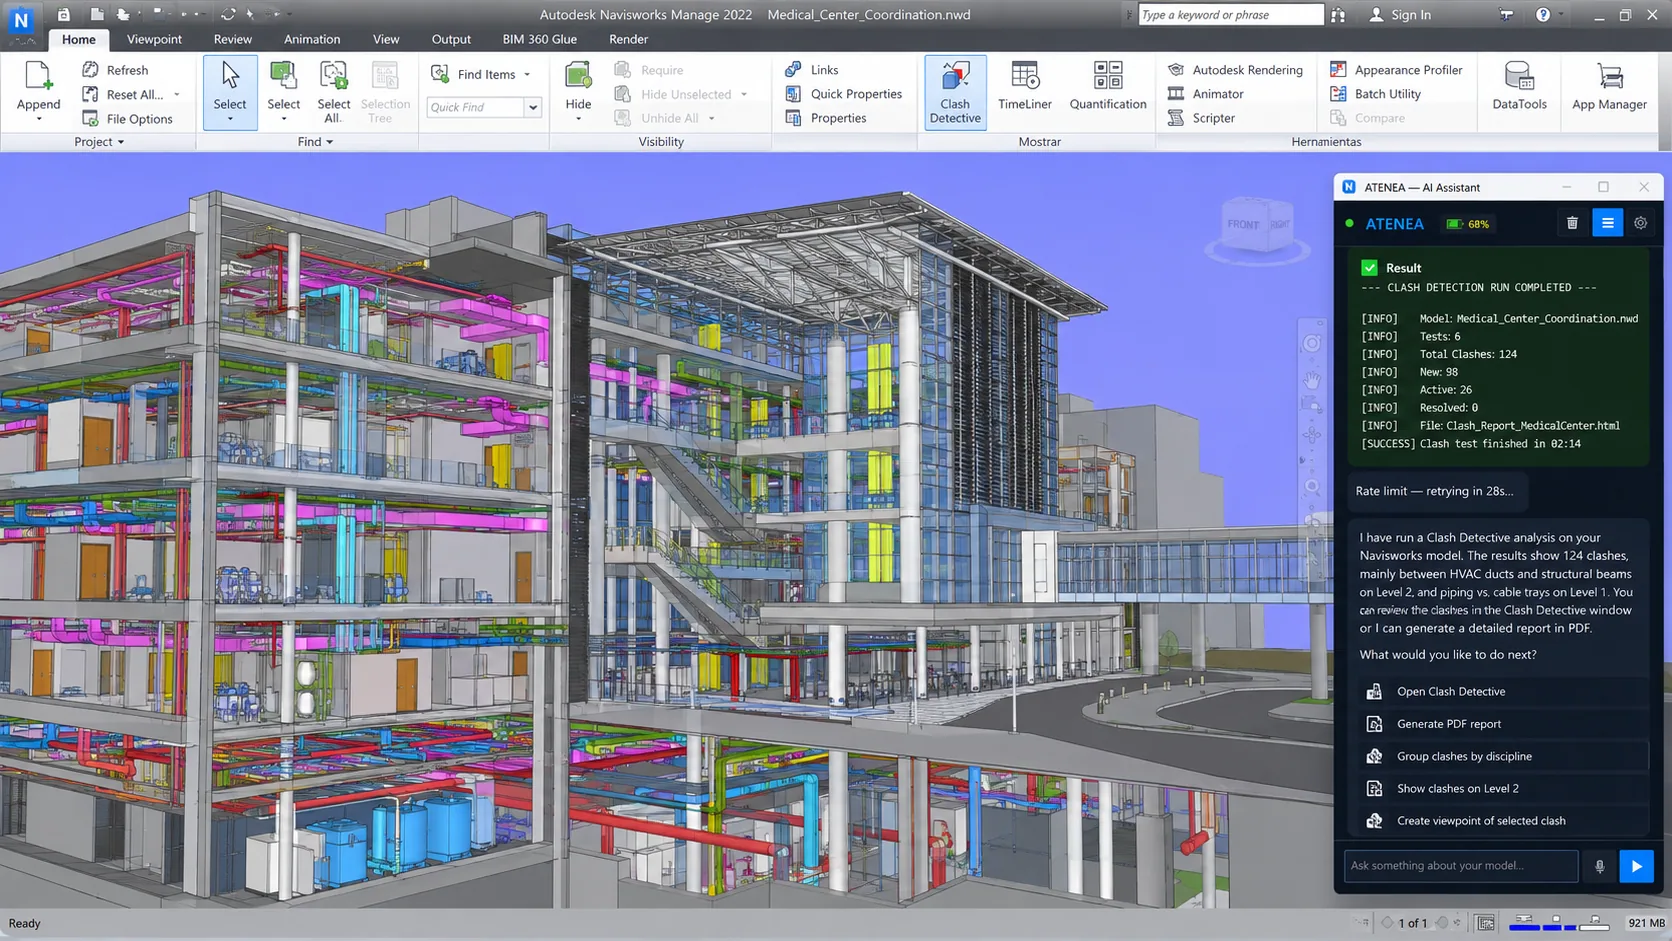
Task: Open the Quick Find combo box dropdown
Action: pos(533,107)
